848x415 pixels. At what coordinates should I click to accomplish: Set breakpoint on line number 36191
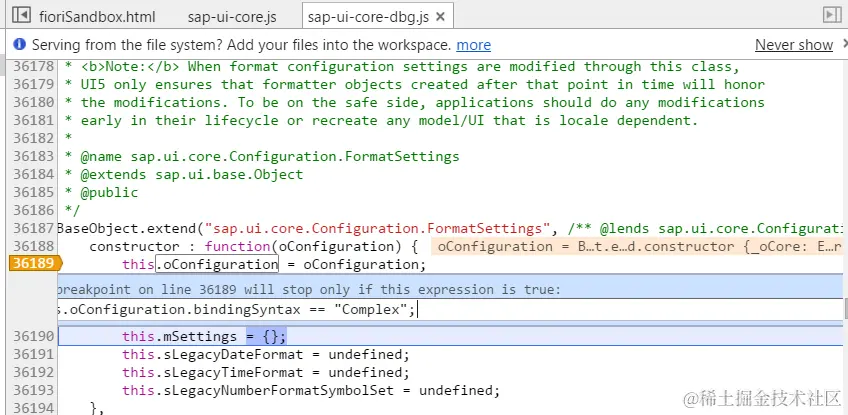pos(34,354)
